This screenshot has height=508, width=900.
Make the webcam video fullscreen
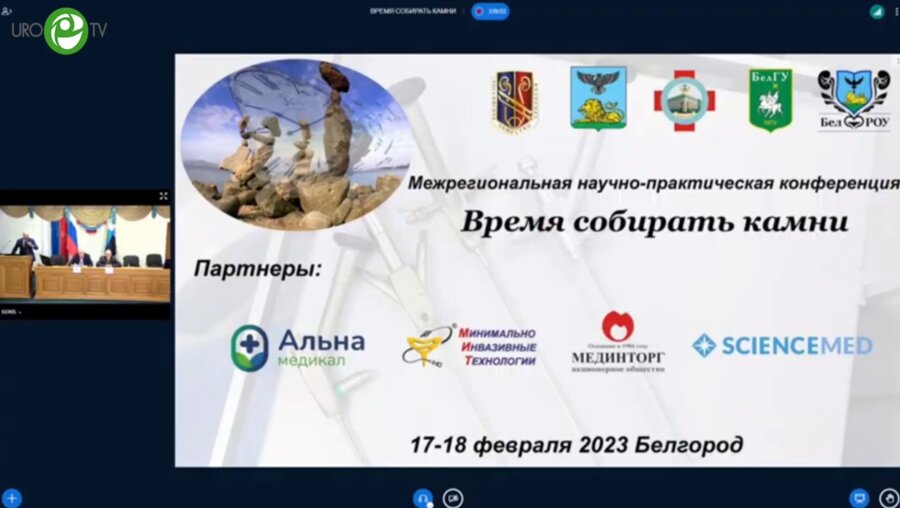click(x=164, y=197)
